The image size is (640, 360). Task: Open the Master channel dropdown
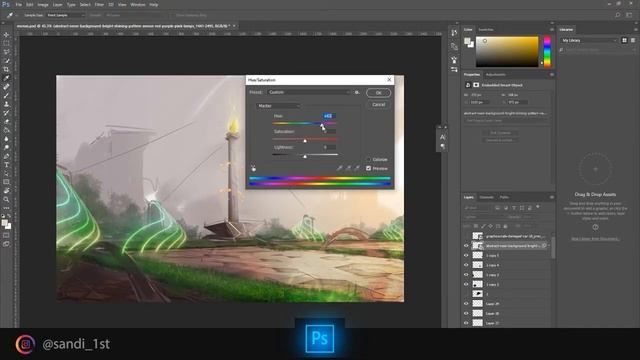click(278, 106)
